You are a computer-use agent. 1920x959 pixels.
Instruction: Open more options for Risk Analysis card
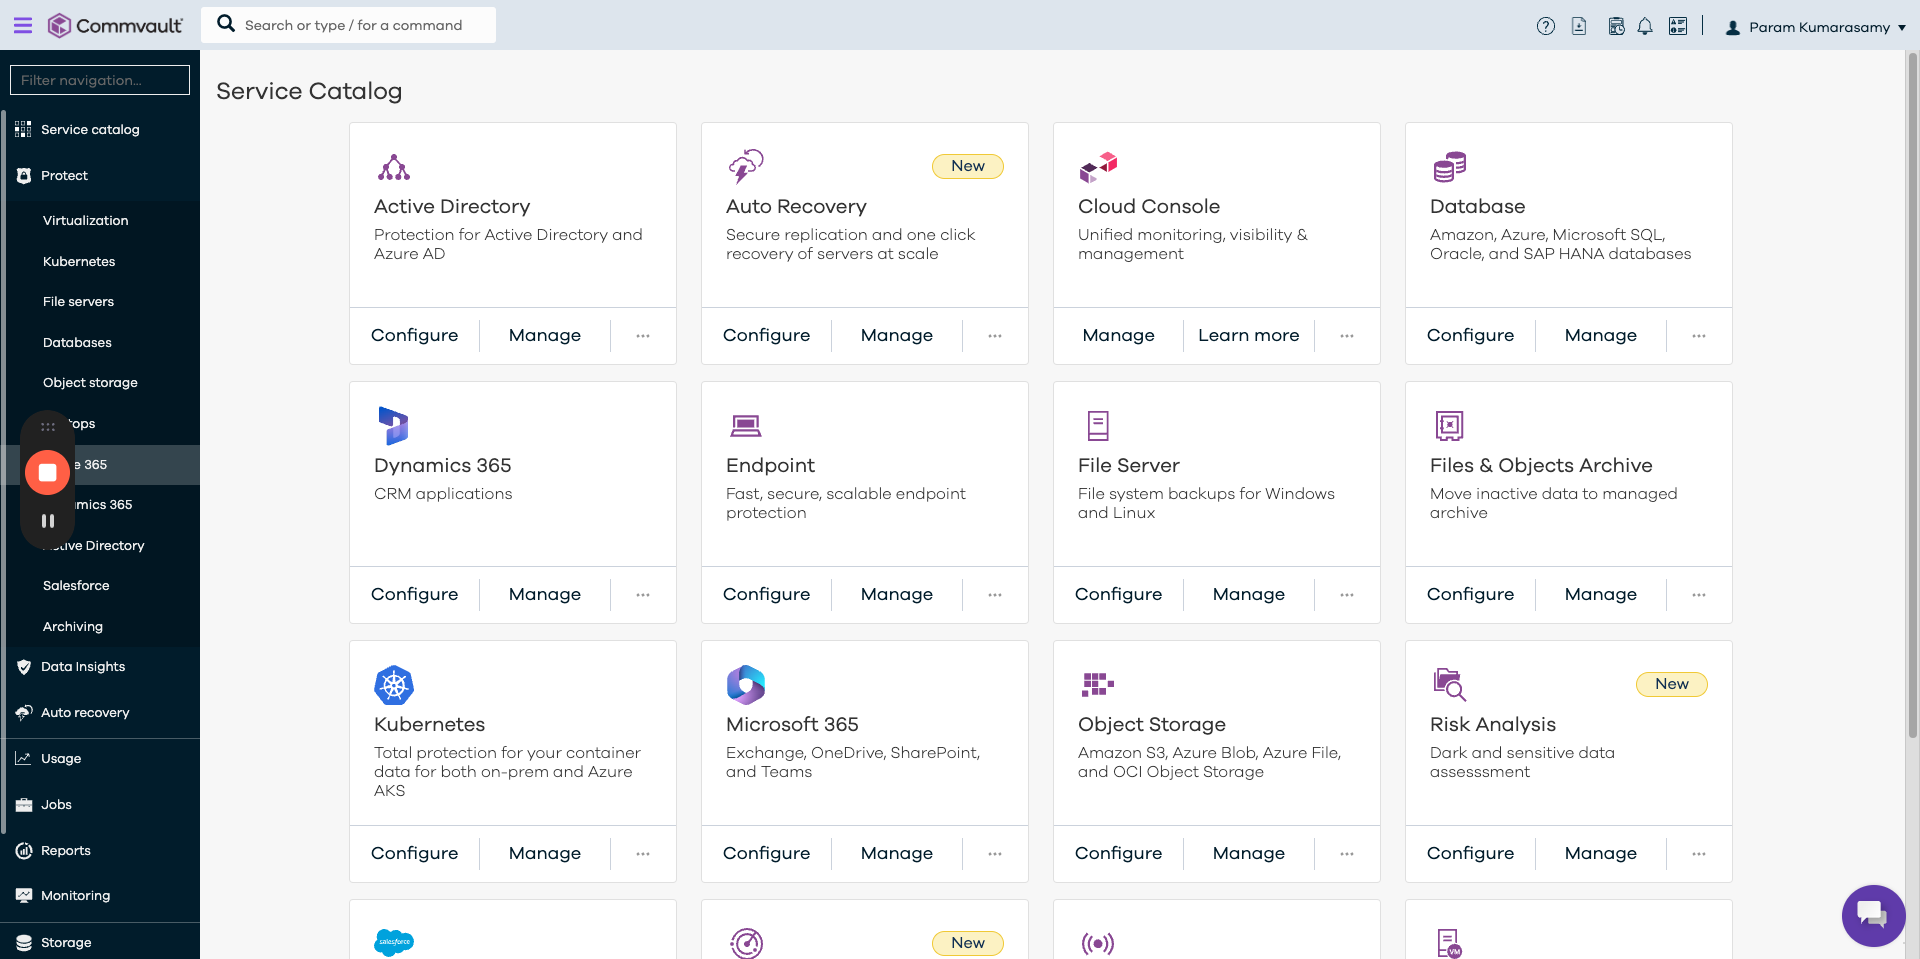(1699, 854)
